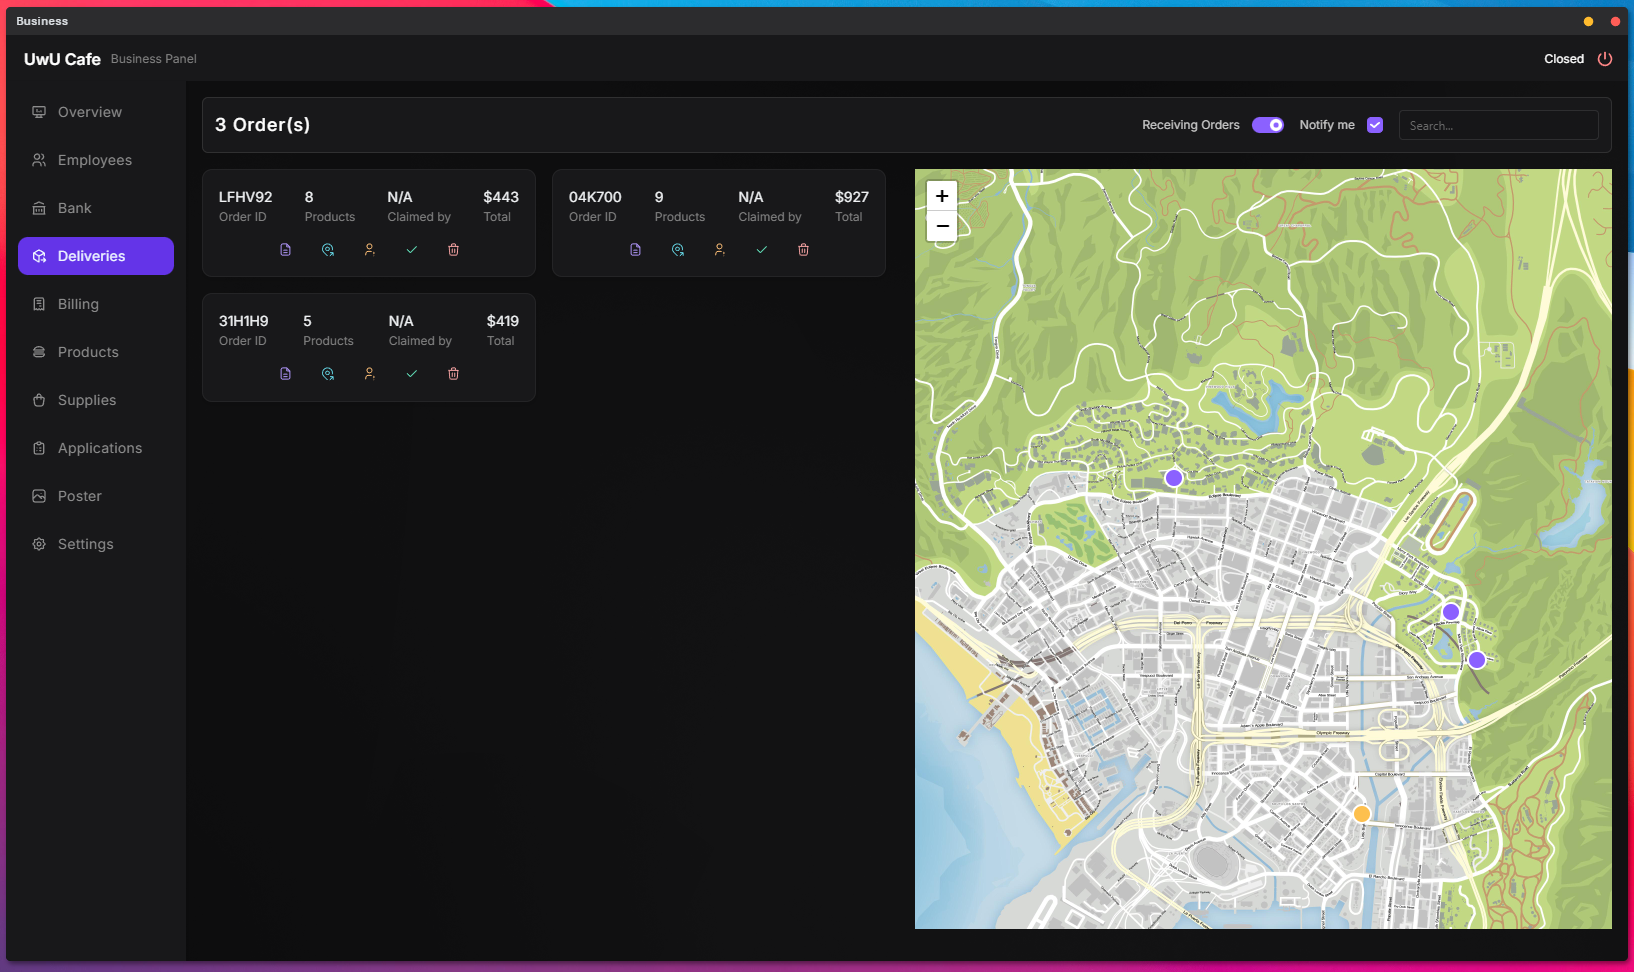Navigate to the Supplies page
The width and height of the screenshot is (1634, 972).
click(x=86, y=400)
